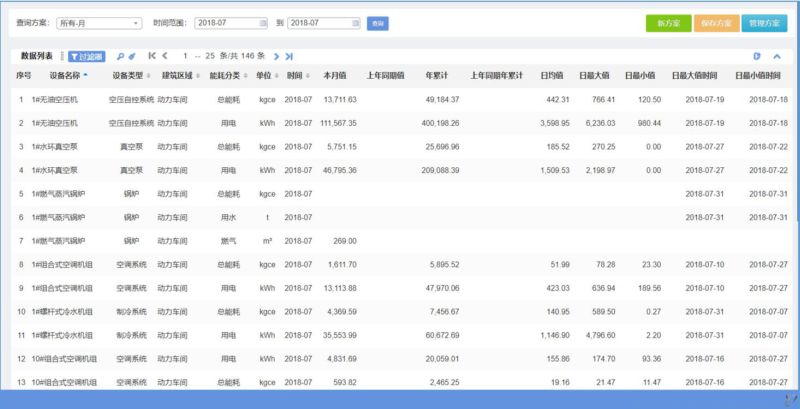Go to the previous page of results
The height and width of the screenshot is (409, 800).
tap(165, 56)
